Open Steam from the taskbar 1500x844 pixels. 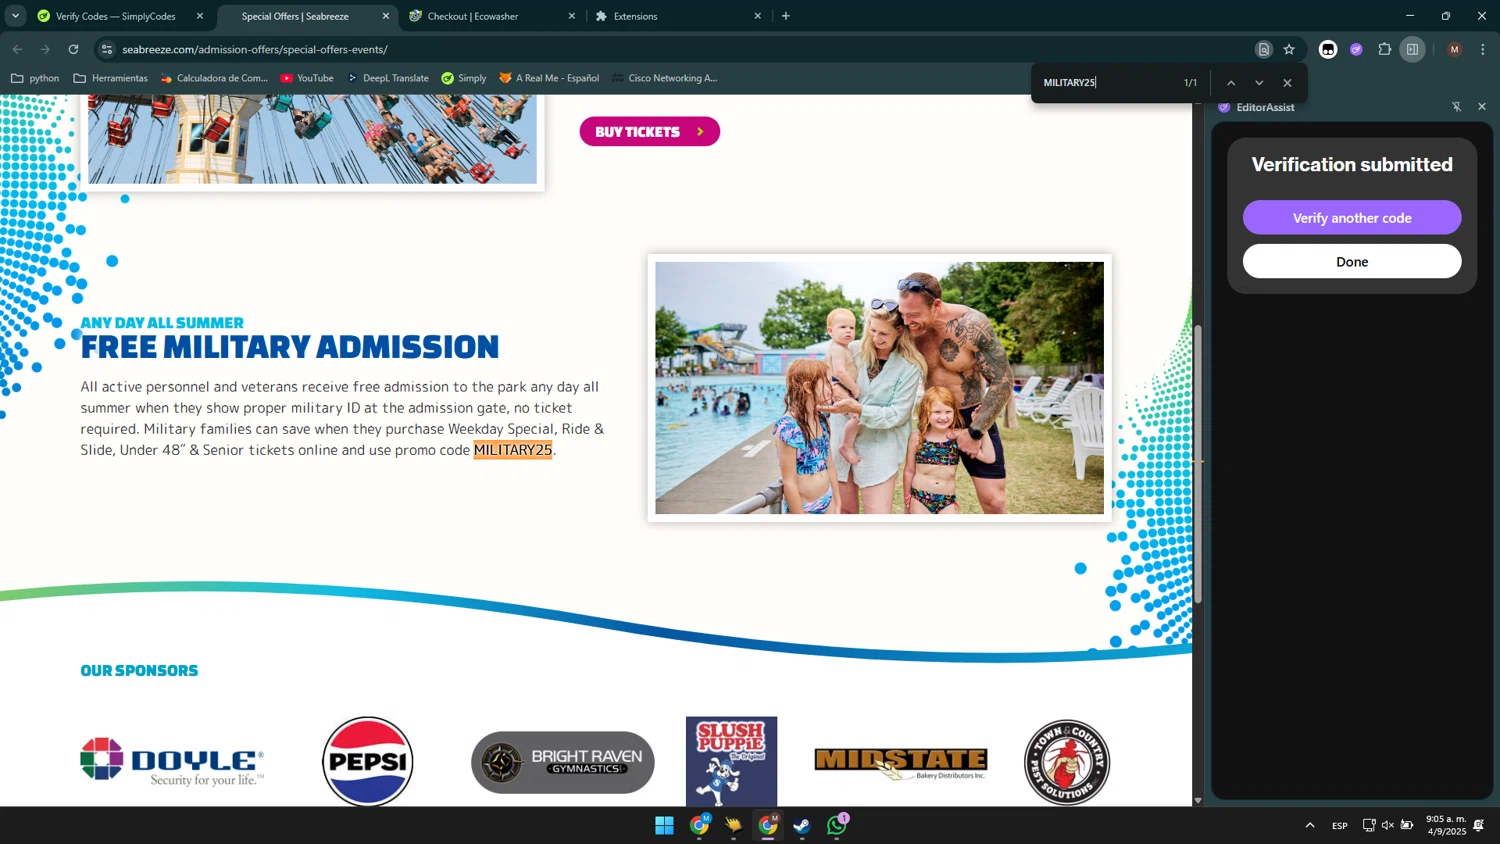pyautogui.click(x=802, y=825)
